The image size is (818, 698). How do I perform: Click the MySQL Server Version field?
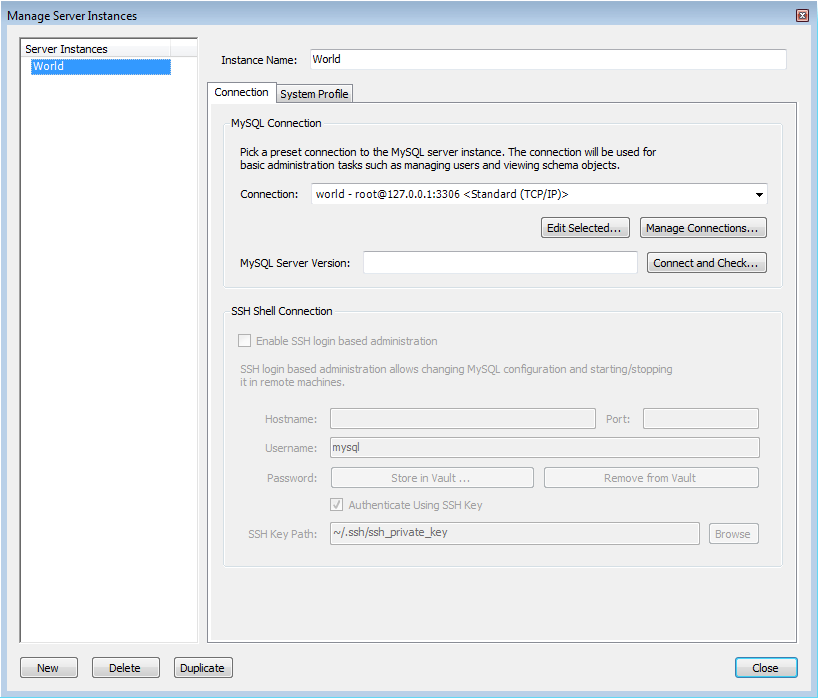[499, 262]
